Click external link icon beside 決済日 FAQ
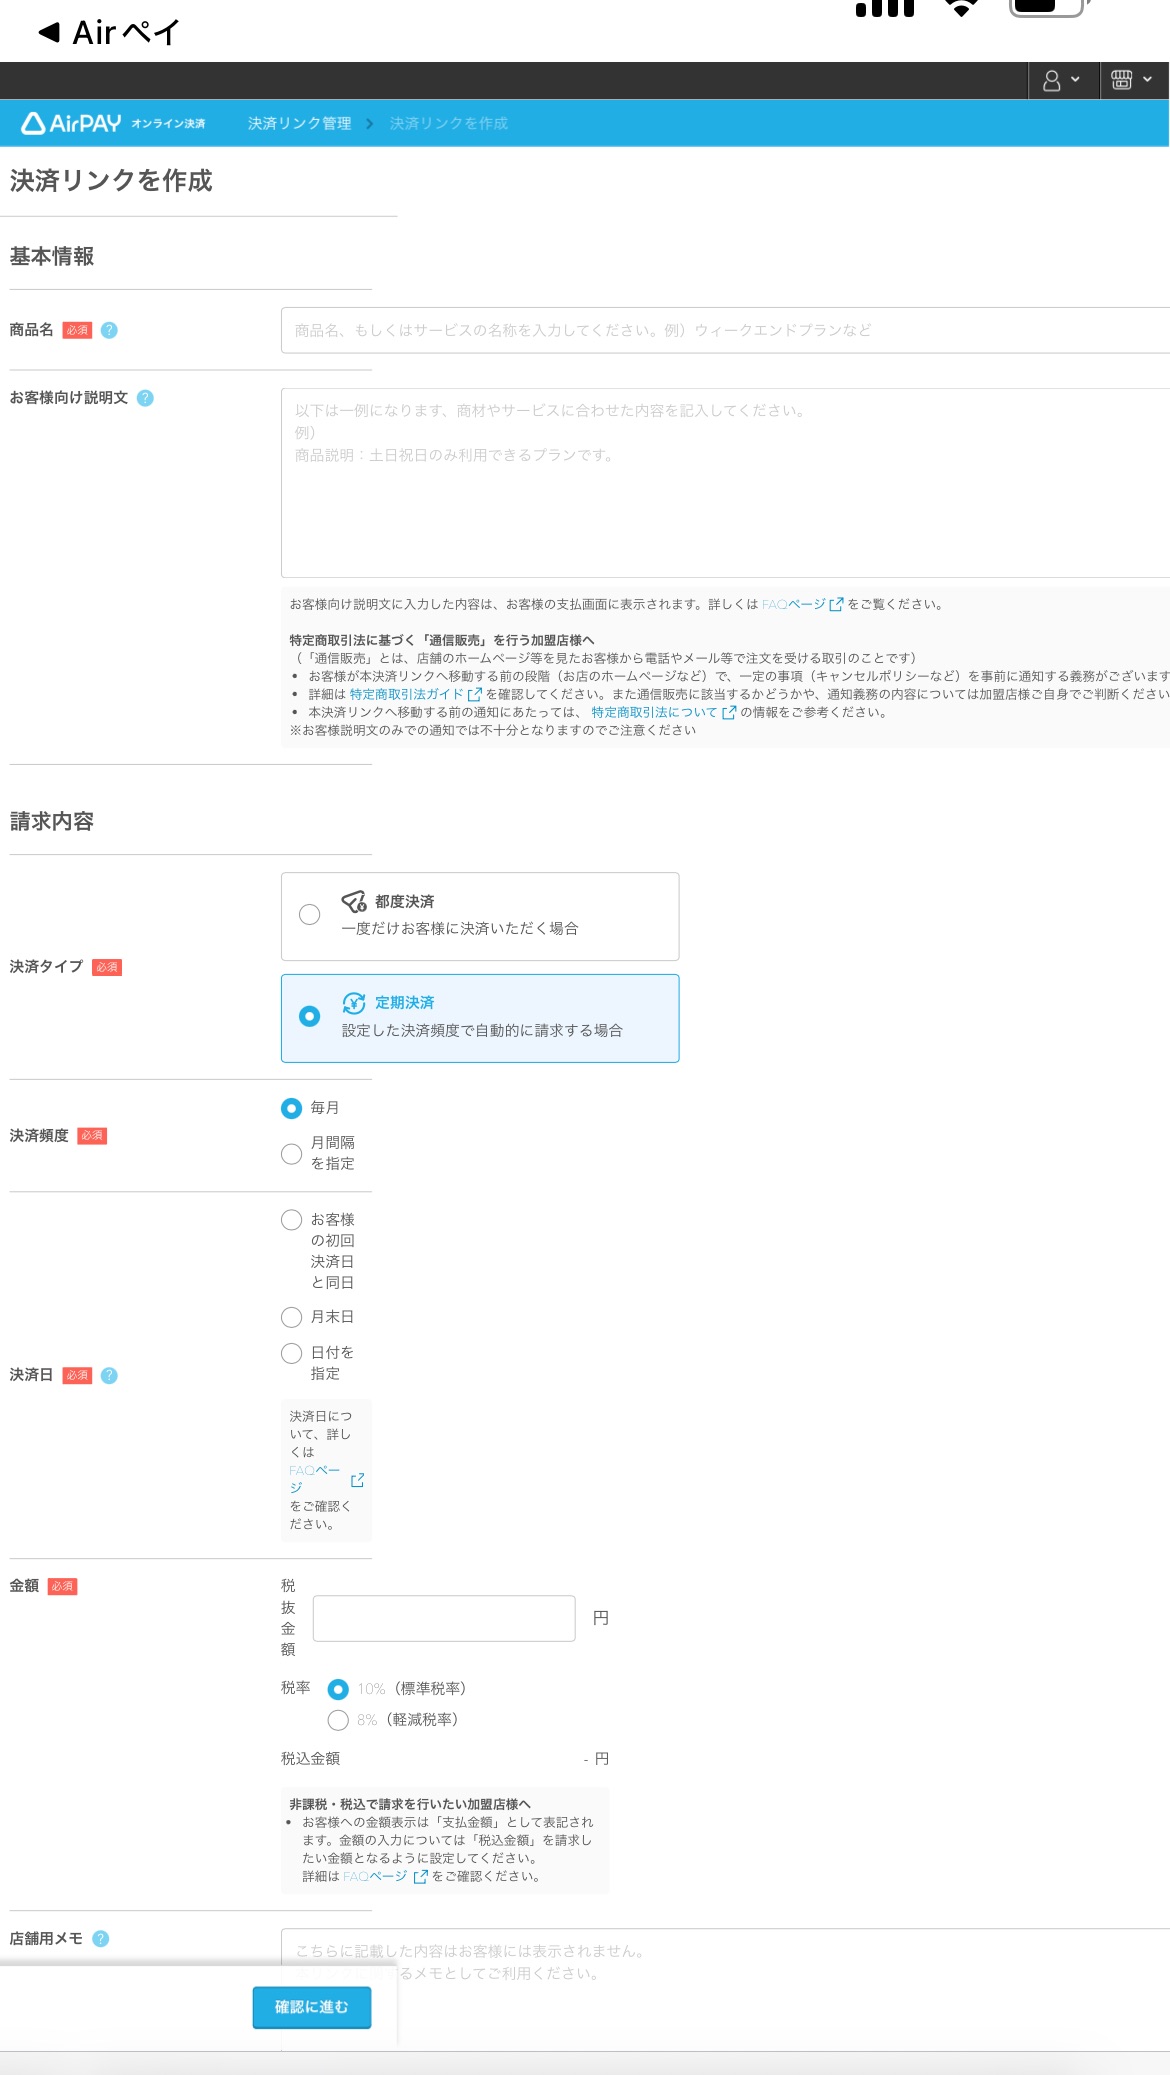Image resolution: width=1170 pixels, height=2075 pixels. coord(357,1480)
